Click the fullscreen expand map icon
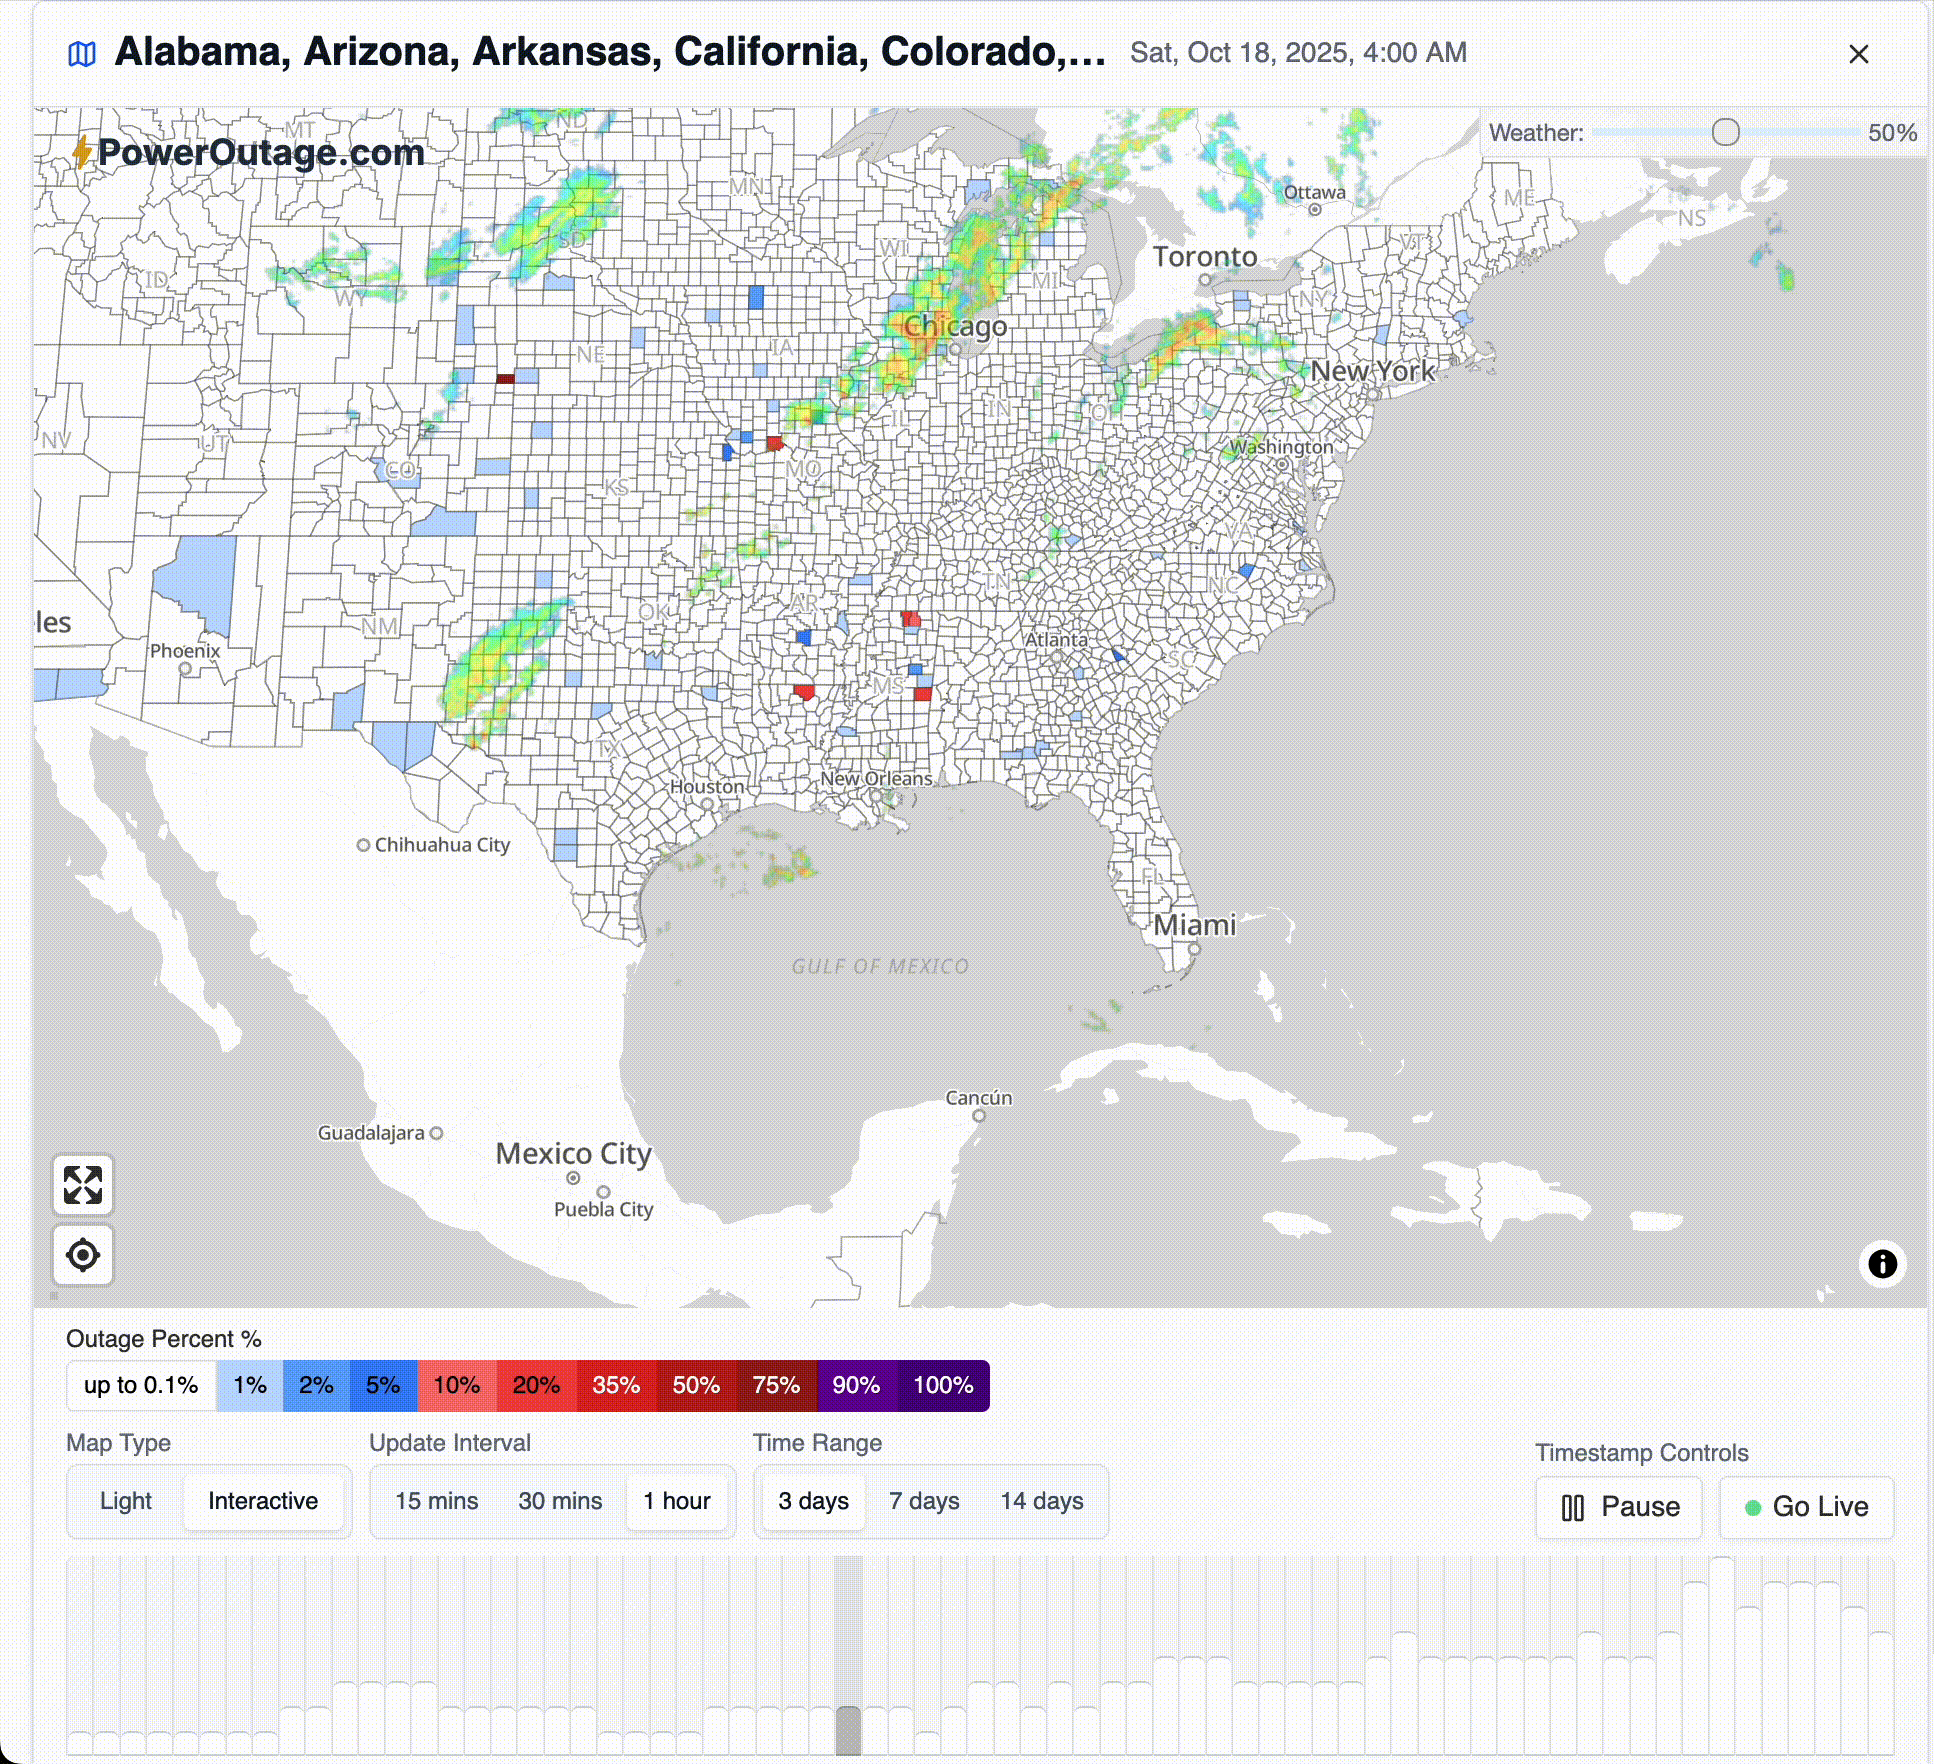 (83, 1185)
